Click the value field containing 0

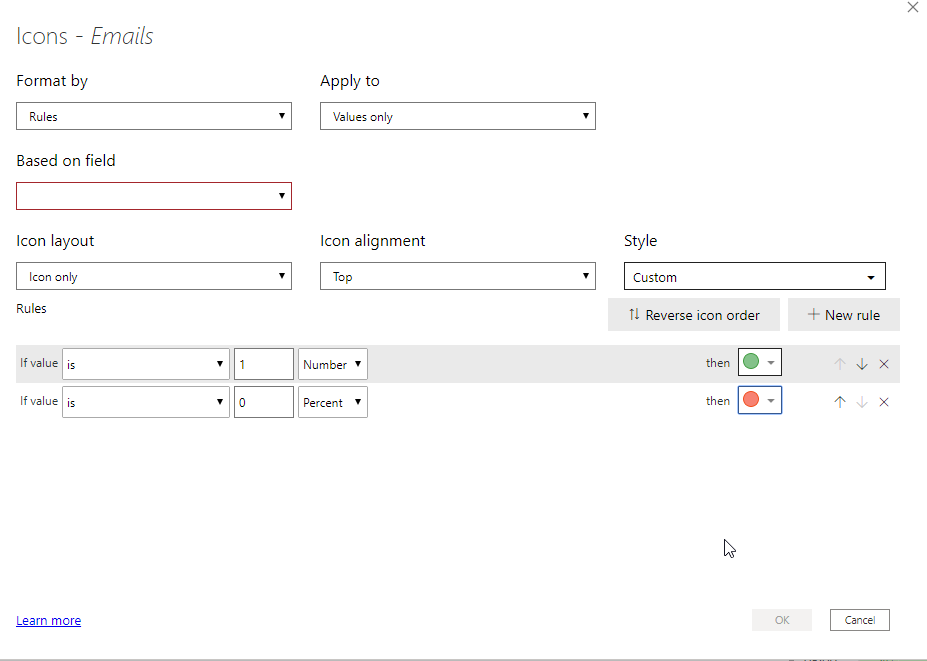[x=264, y=402]
